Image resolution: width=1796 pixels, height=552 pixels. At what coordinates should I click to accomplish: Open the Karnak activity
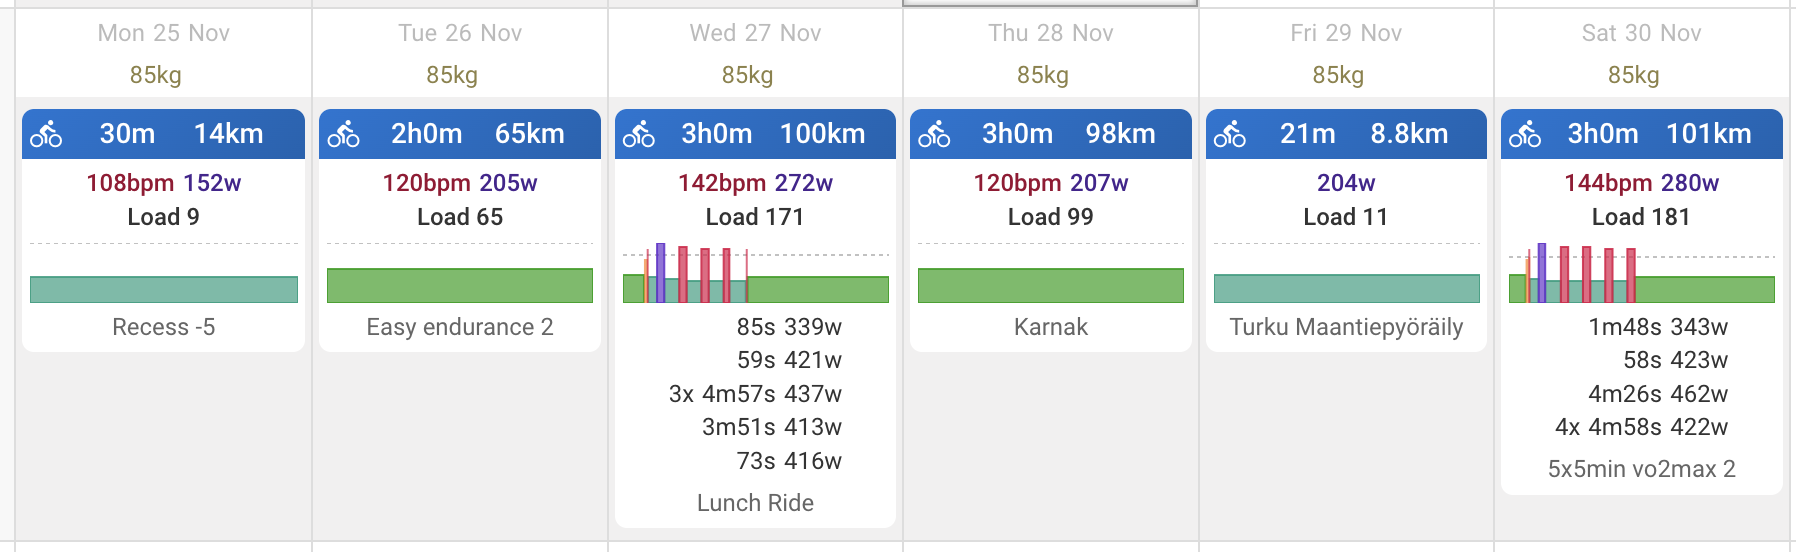point(1050,327)
